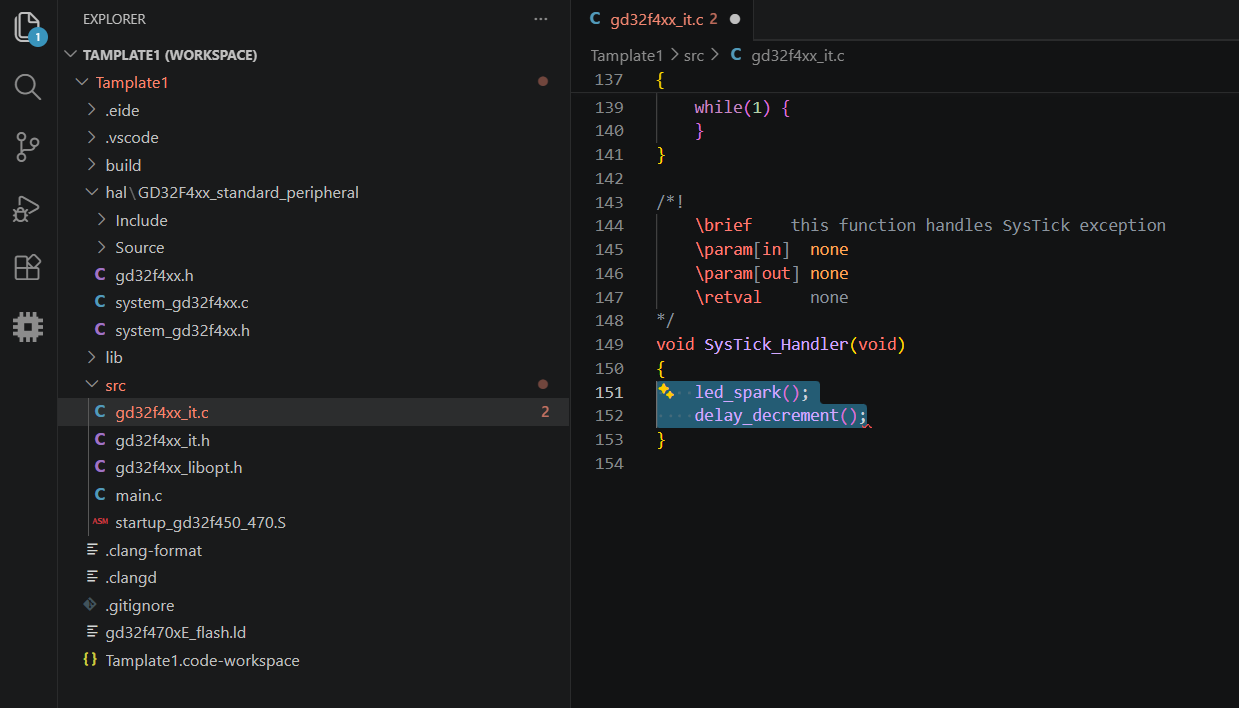Collapse the Tamplate1 root folder
1239x708 pixels.
(82, 82)
